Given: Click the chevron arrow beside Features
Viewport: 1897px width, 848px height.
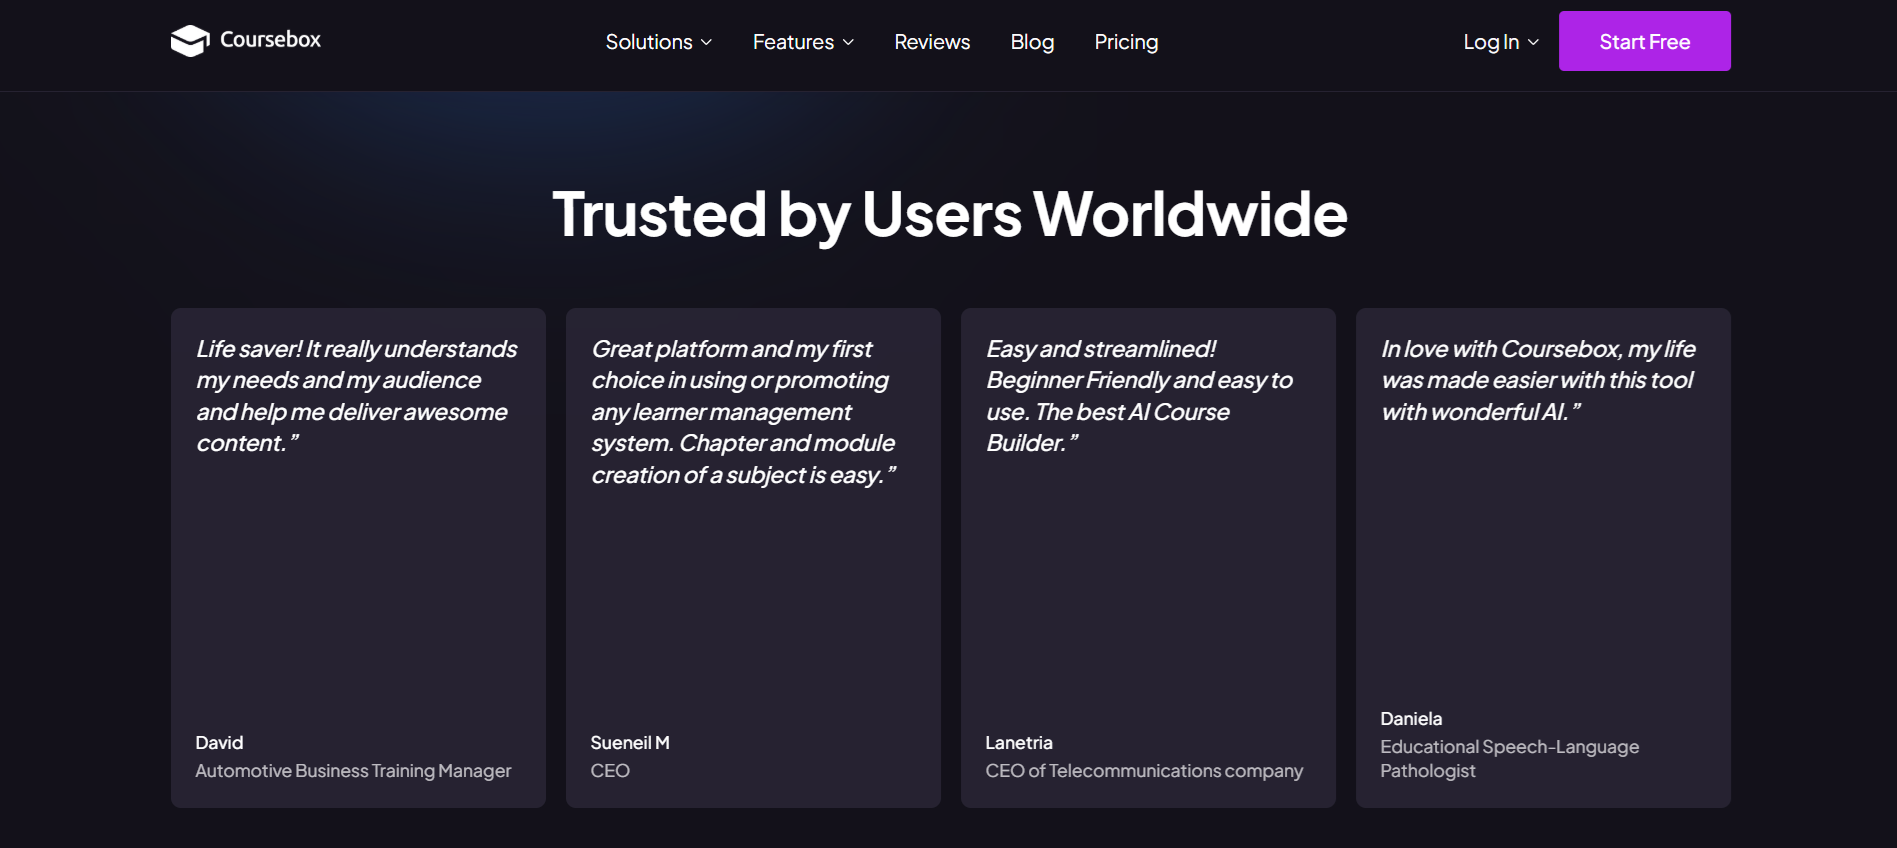Looking at the screenshot, I should 848,42.
